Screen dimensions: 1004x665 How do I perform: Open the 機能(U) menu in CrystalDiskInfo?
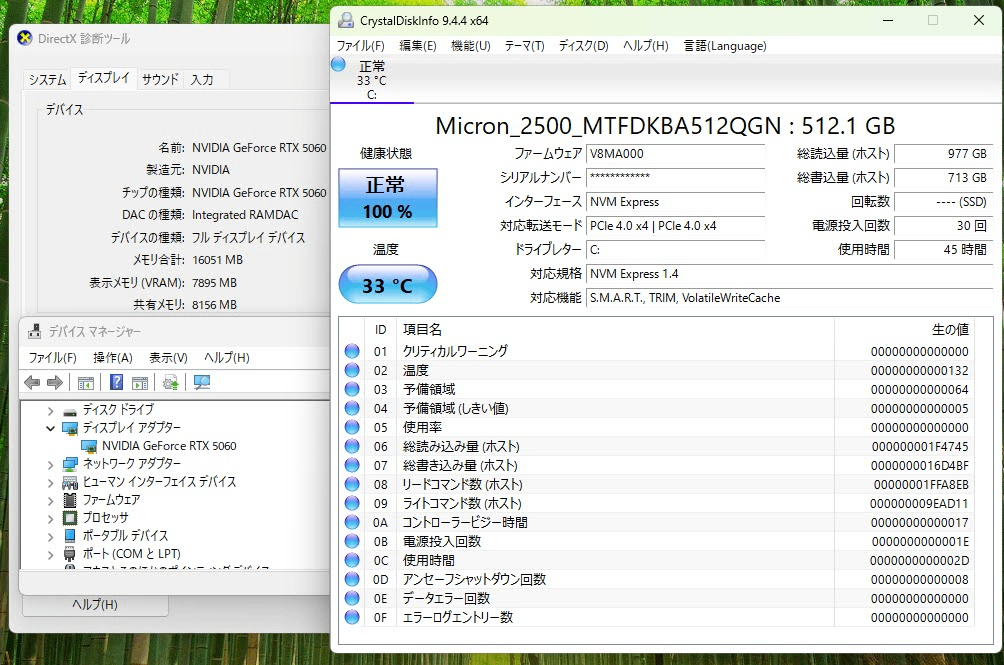471,45
